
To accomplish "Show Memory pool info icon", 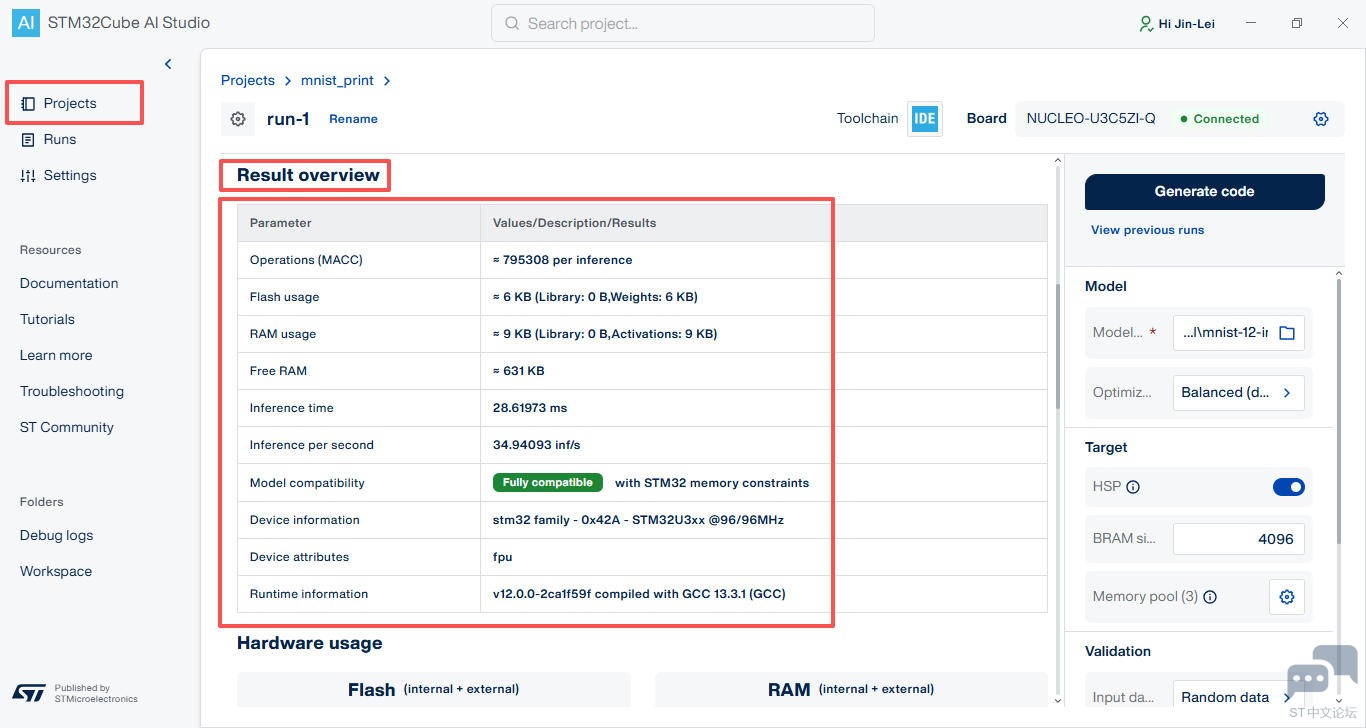I will tap(1210, 597).
